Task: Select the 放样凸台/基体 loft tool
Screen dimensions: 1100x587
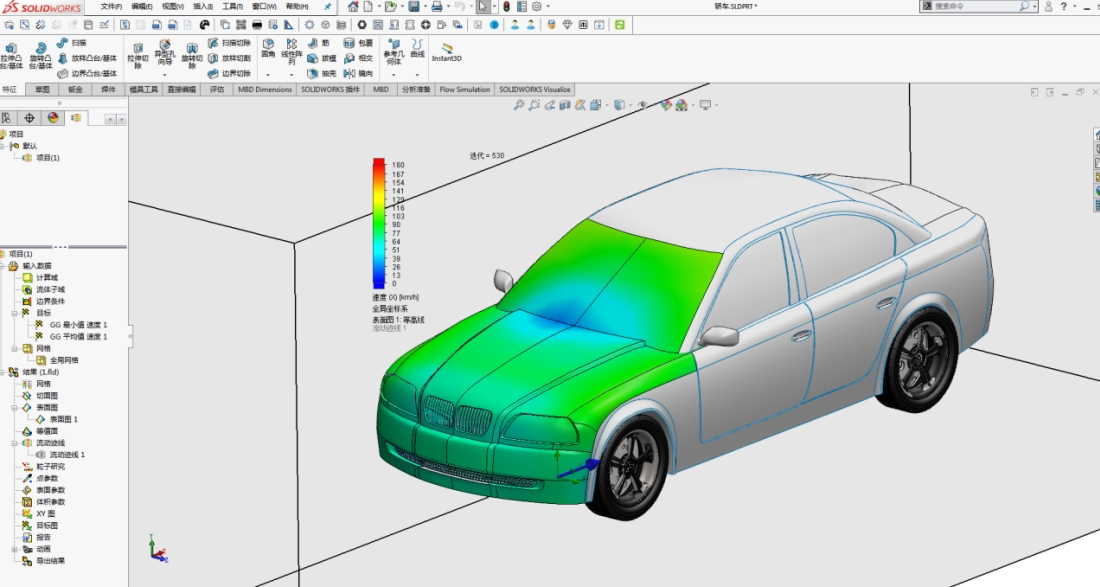Action: (x=87, y=58)
